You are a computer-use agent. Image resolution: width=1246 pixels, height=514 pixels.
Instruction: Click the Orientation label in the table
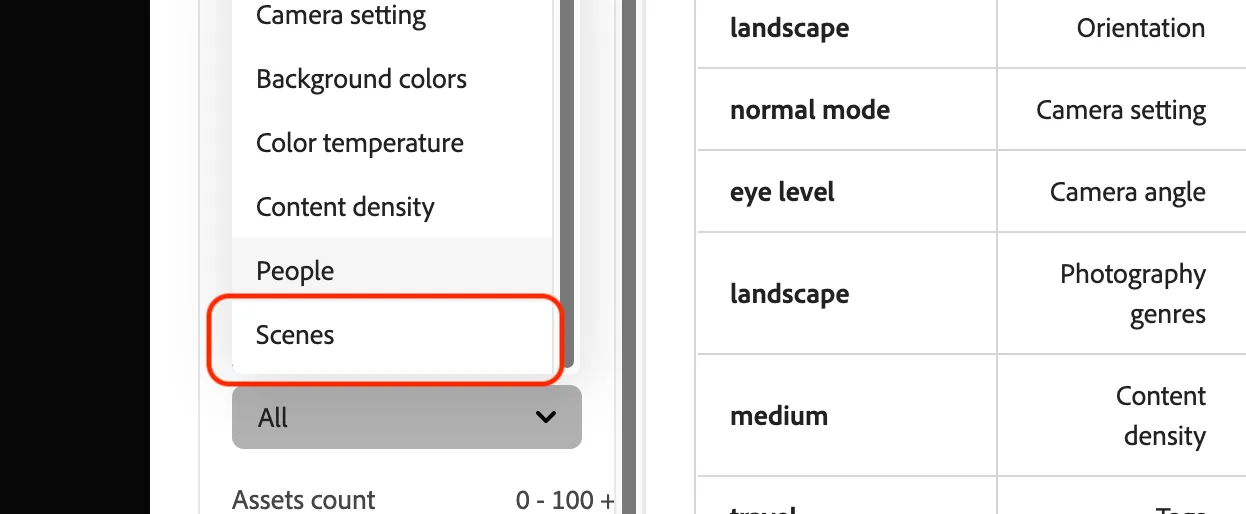(1141, 28)
